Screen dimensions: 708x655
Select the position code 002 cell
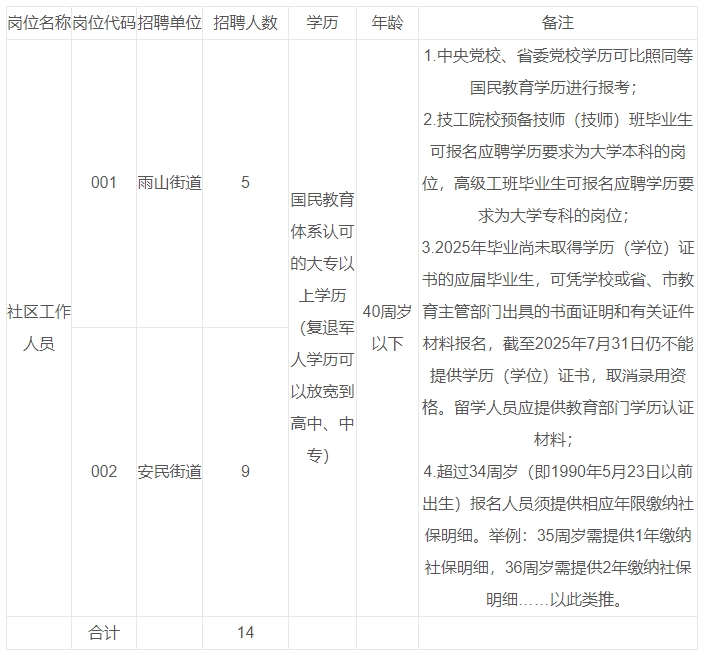(x=104, y=472)
